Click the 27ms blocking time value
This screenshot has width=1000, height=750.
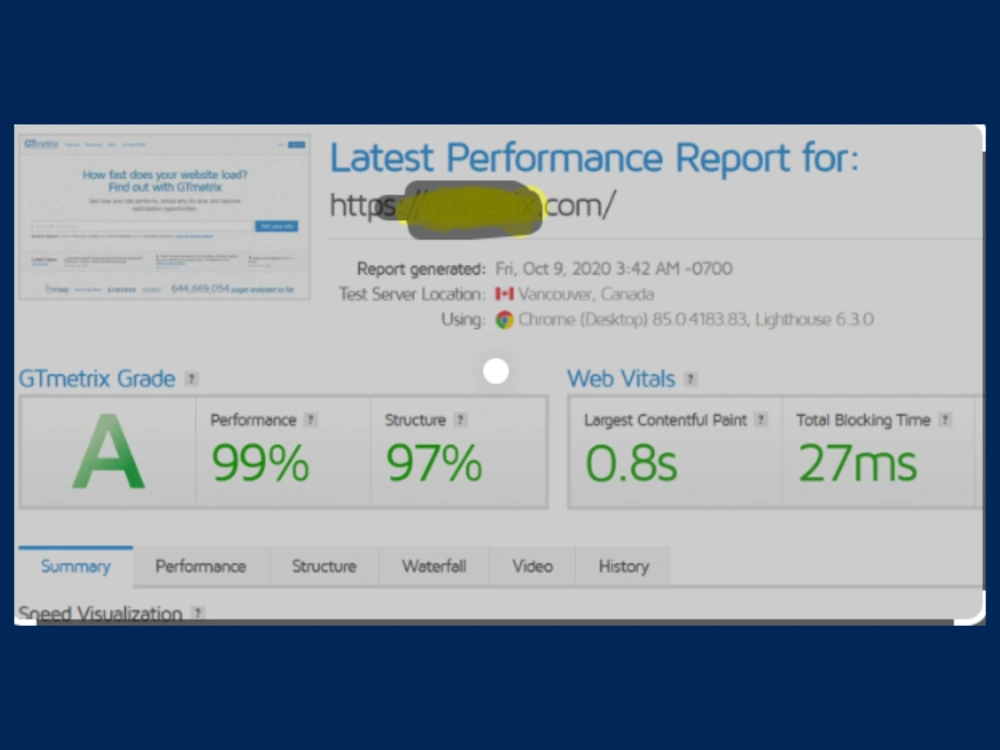[858, 463]
